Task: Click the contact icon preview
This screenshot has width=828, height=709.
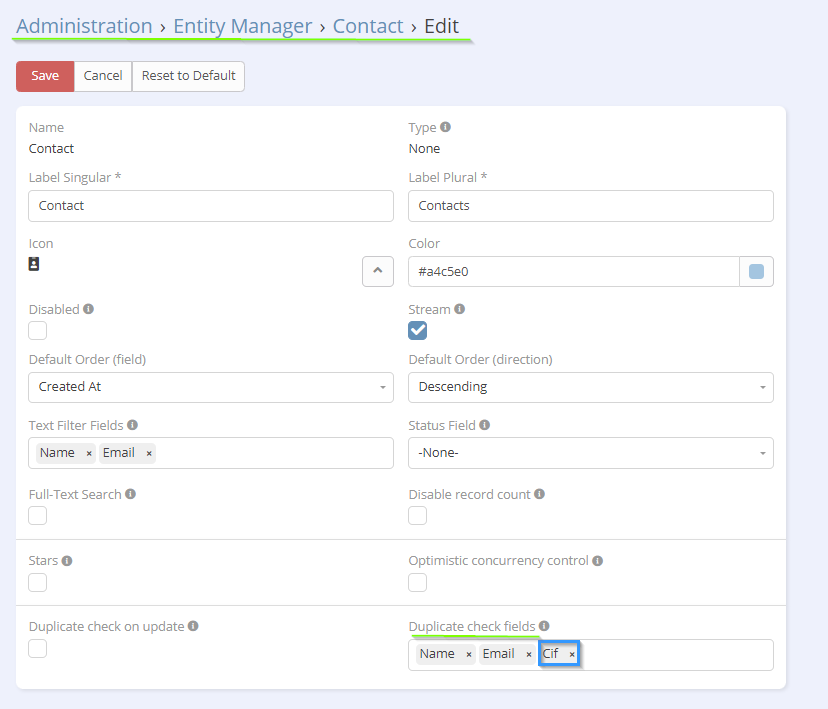Action: [34, 264]
